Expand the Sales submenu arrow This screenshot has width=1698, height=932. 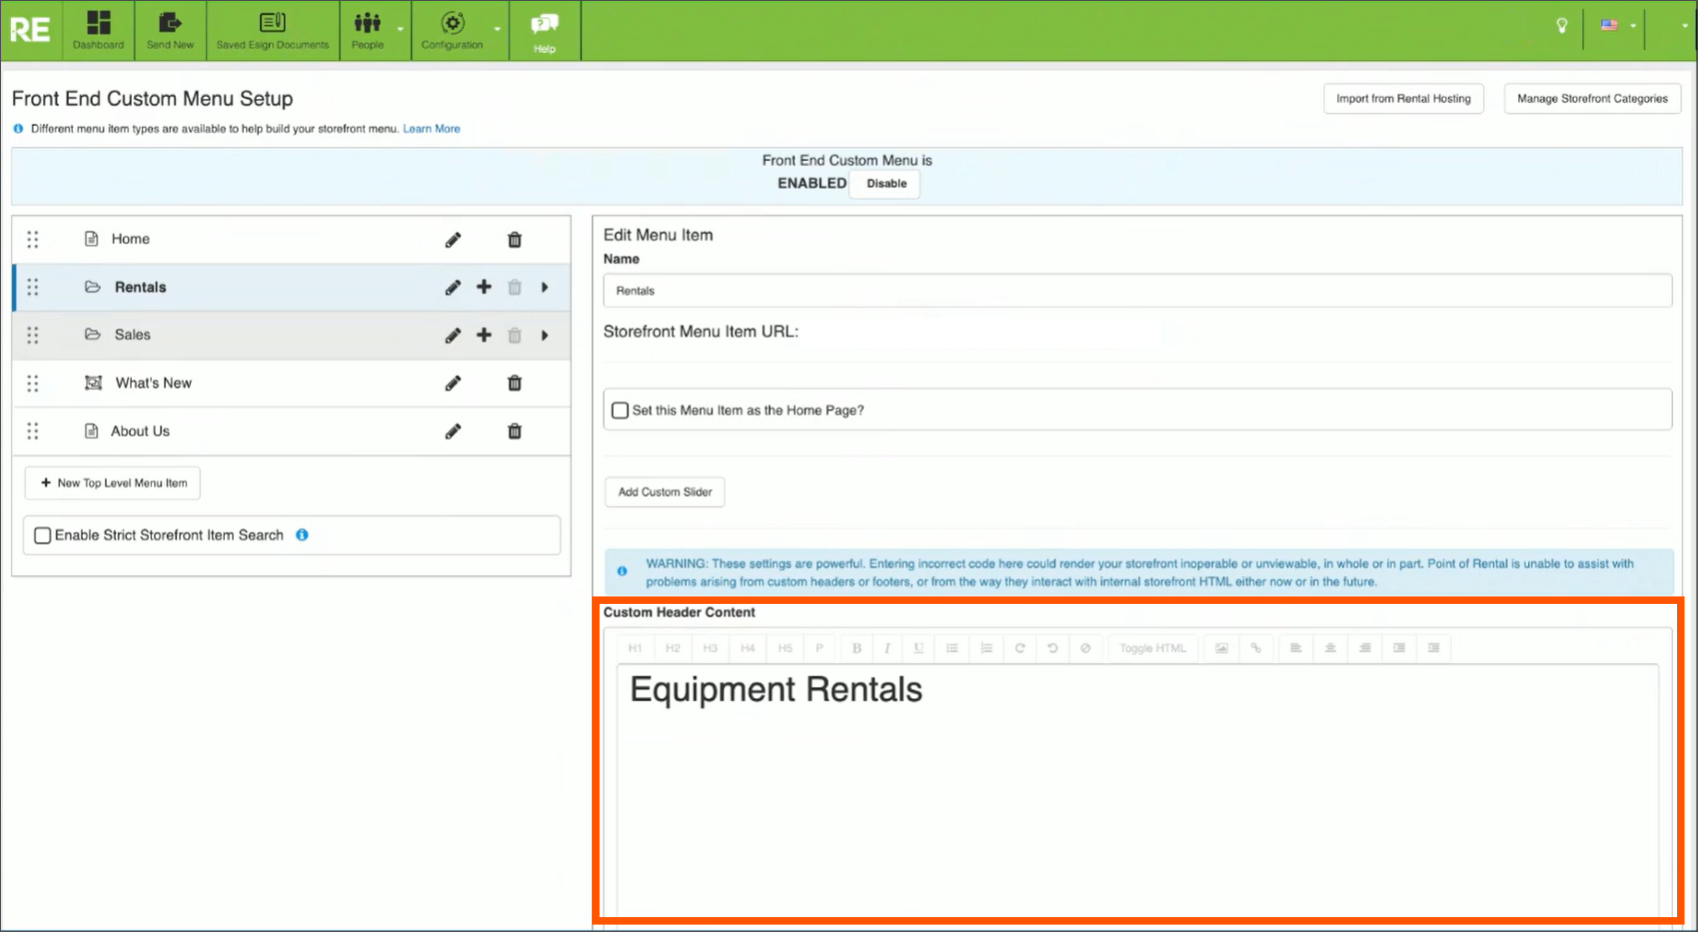[545, 335]
